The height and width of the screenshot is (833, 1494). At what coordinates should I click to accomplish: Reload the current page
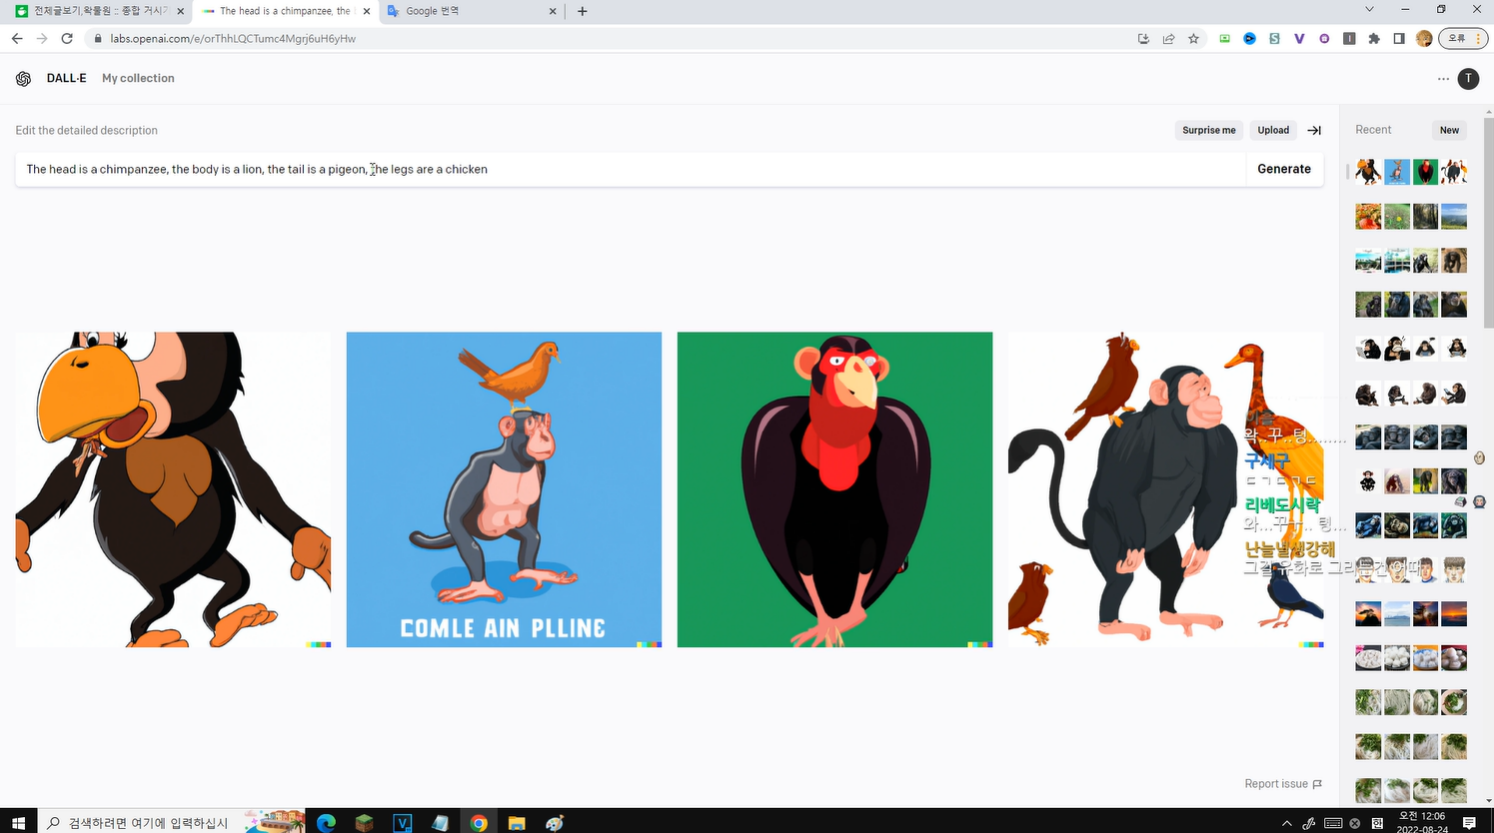pyautogui.click(x=67, y=38)
